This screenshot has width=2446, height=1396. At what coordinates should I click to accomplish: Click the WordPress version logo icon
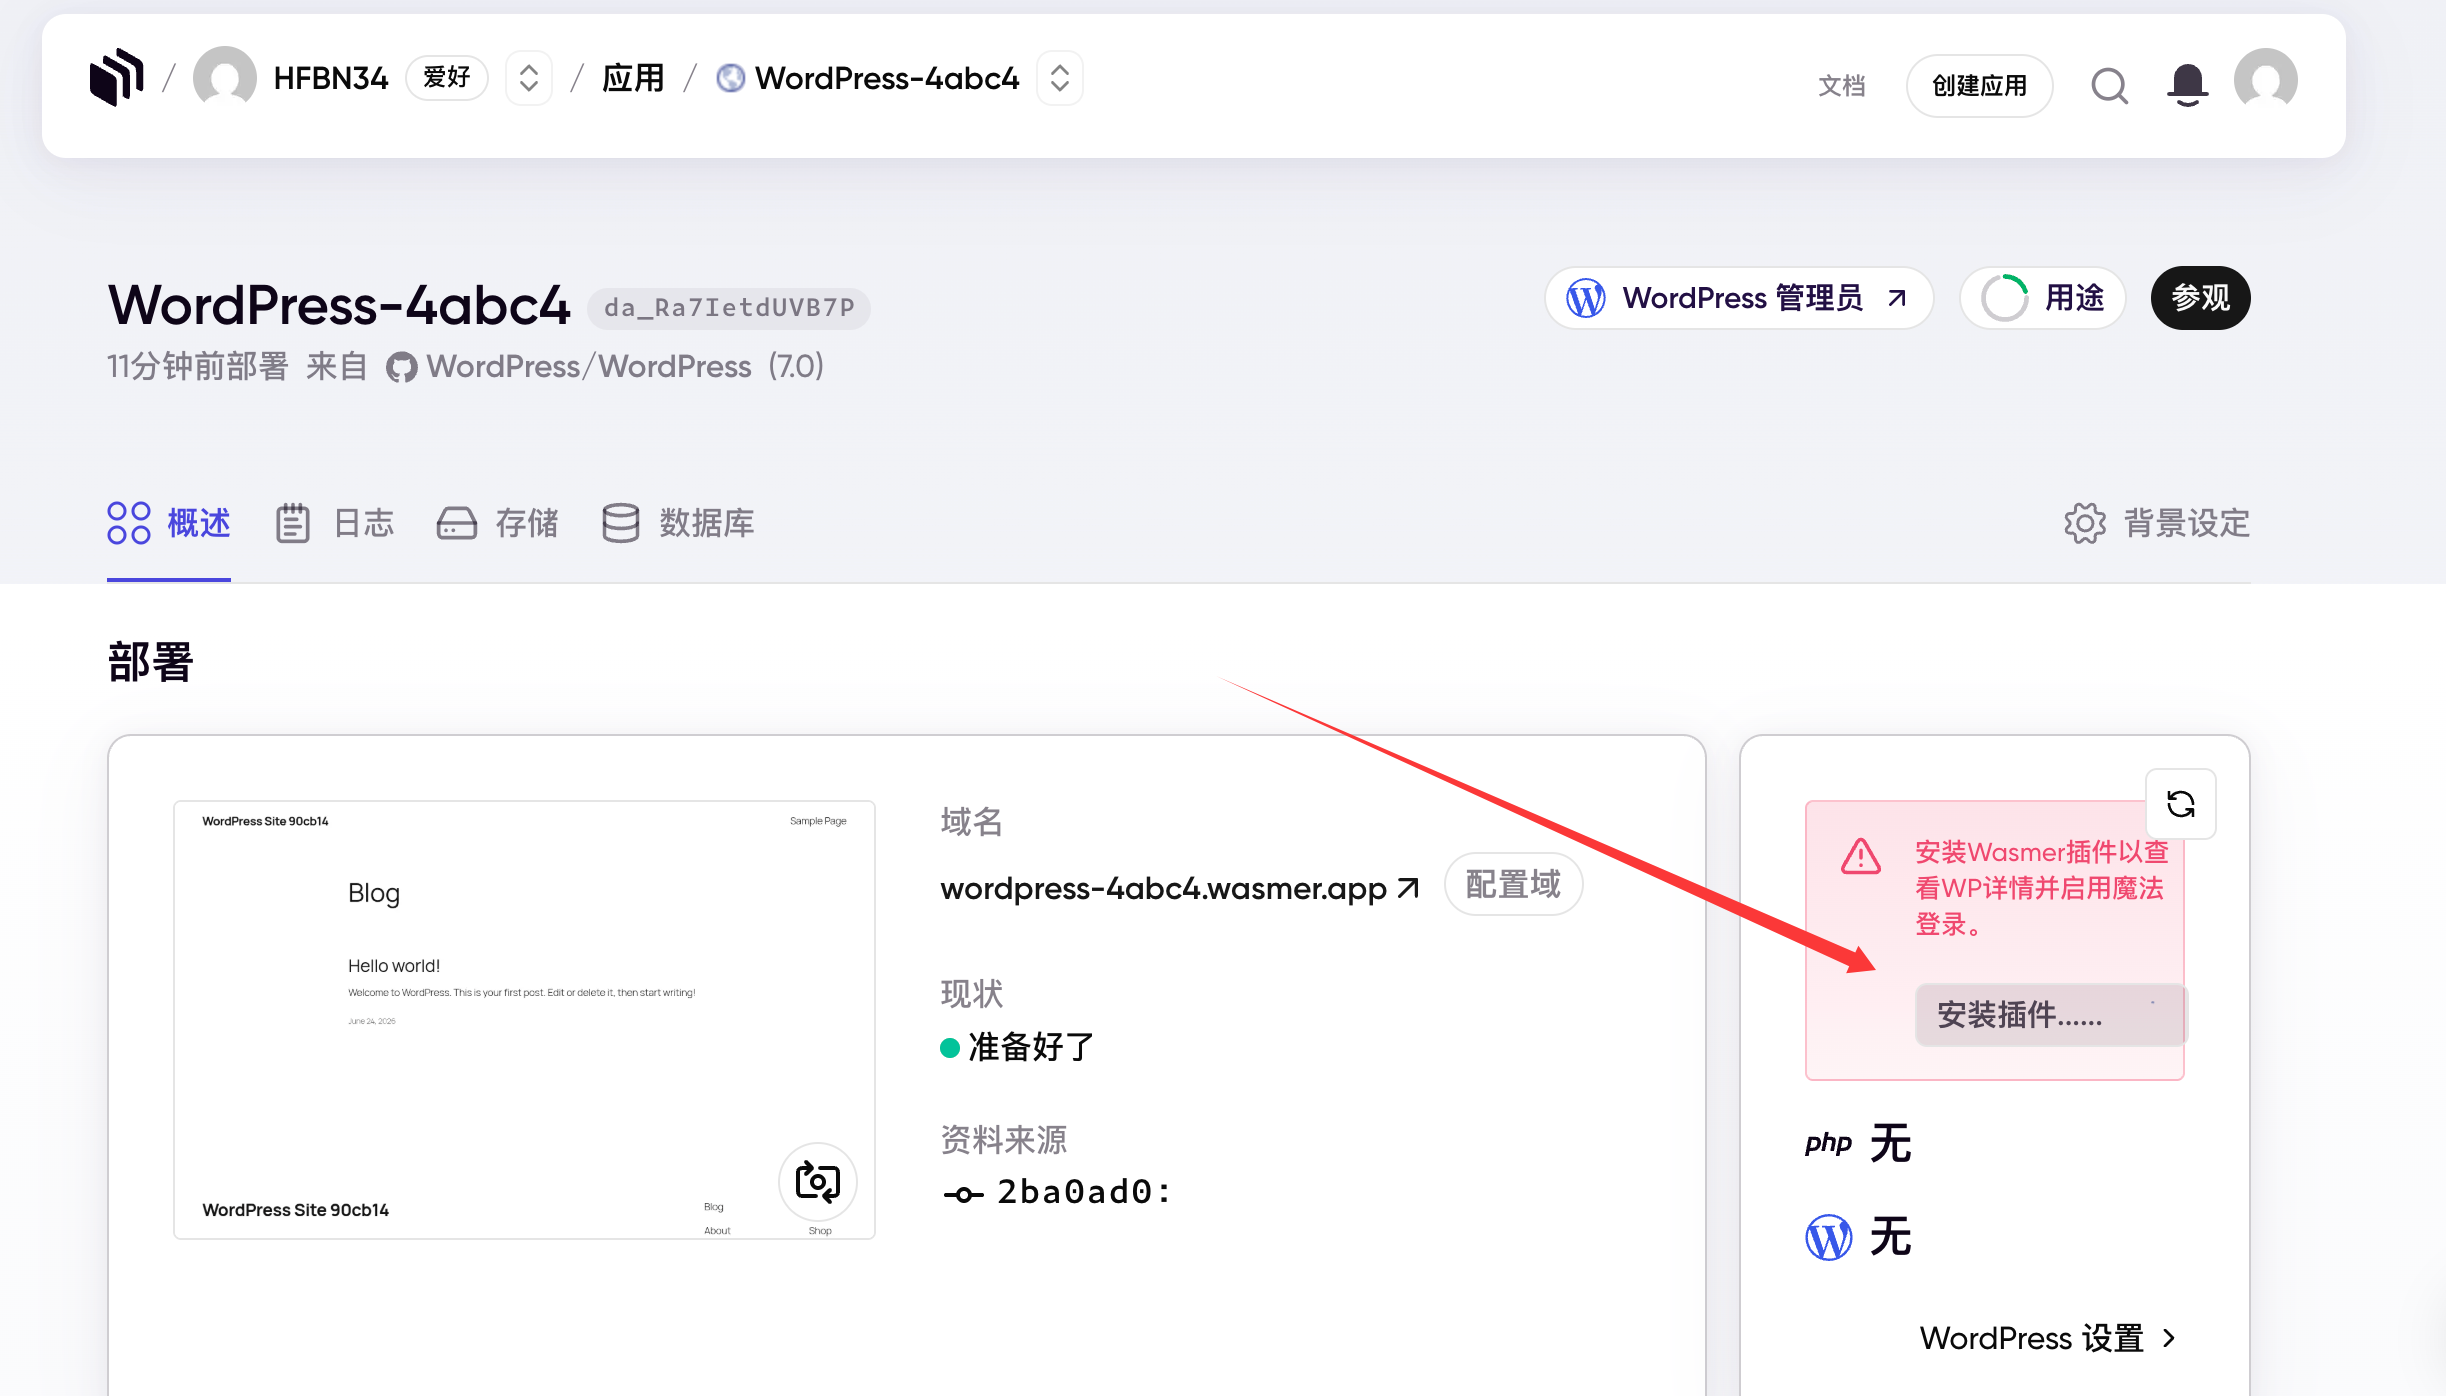[x=1829, y=1237]
